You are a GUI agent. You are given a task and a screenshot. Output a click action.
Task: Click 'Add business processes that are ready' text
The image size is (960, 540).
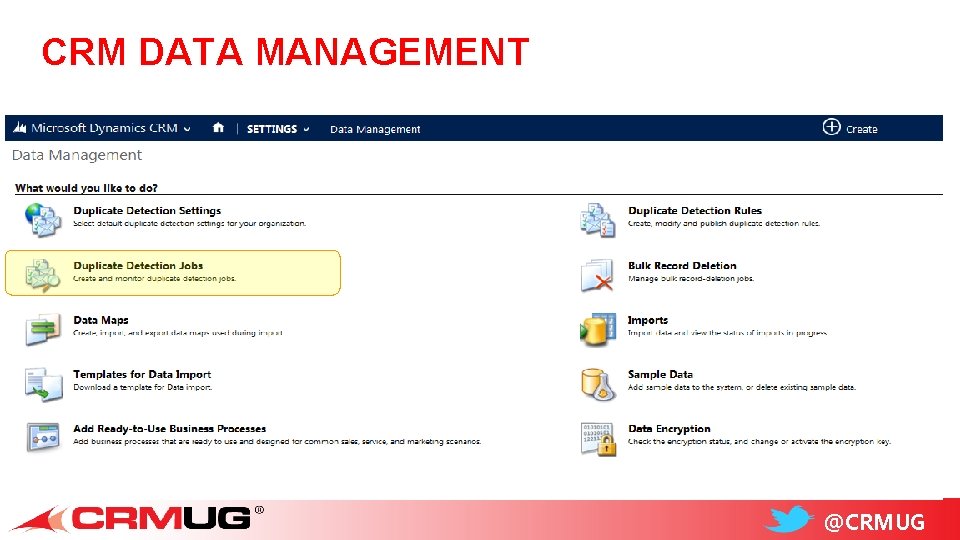(277, 441)
